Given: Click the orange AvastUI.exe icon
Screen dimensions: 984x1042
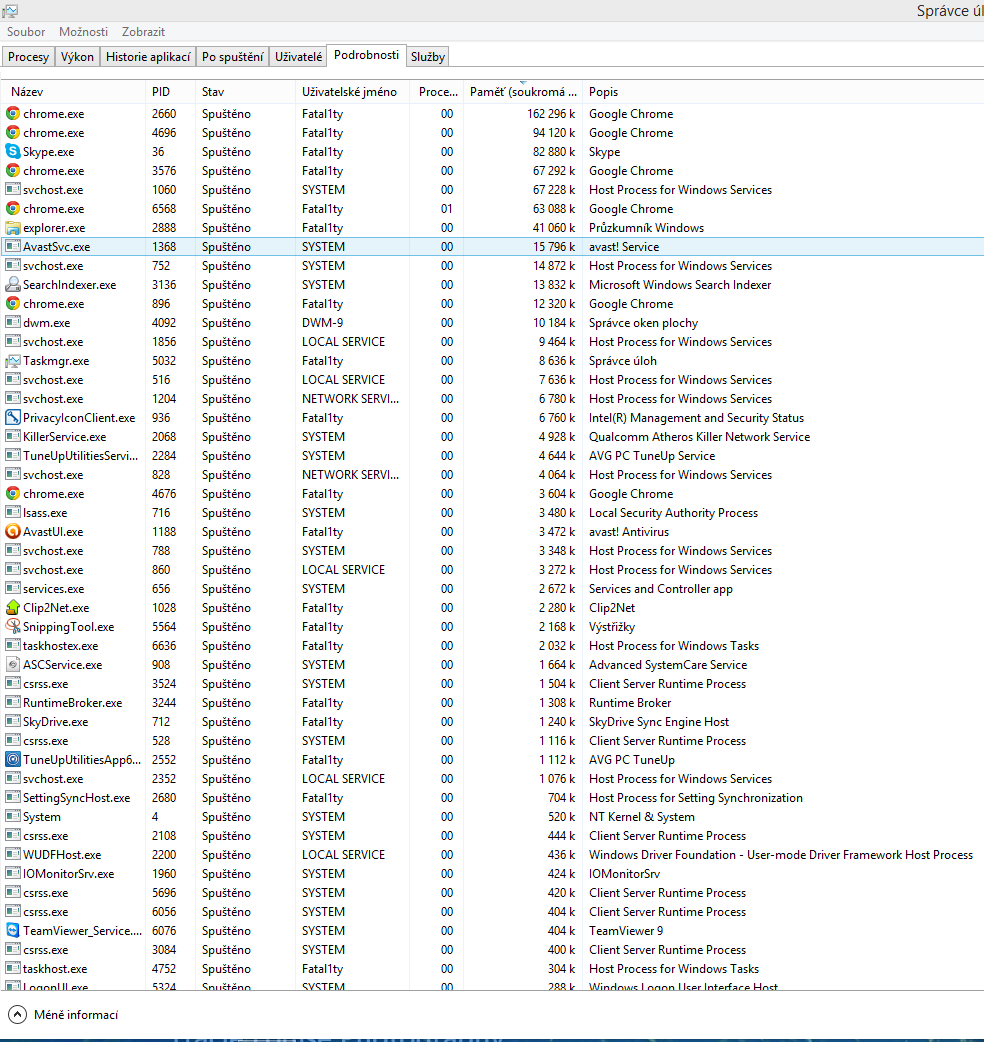Looking at the screenshot, I should [x=13, y=532].
